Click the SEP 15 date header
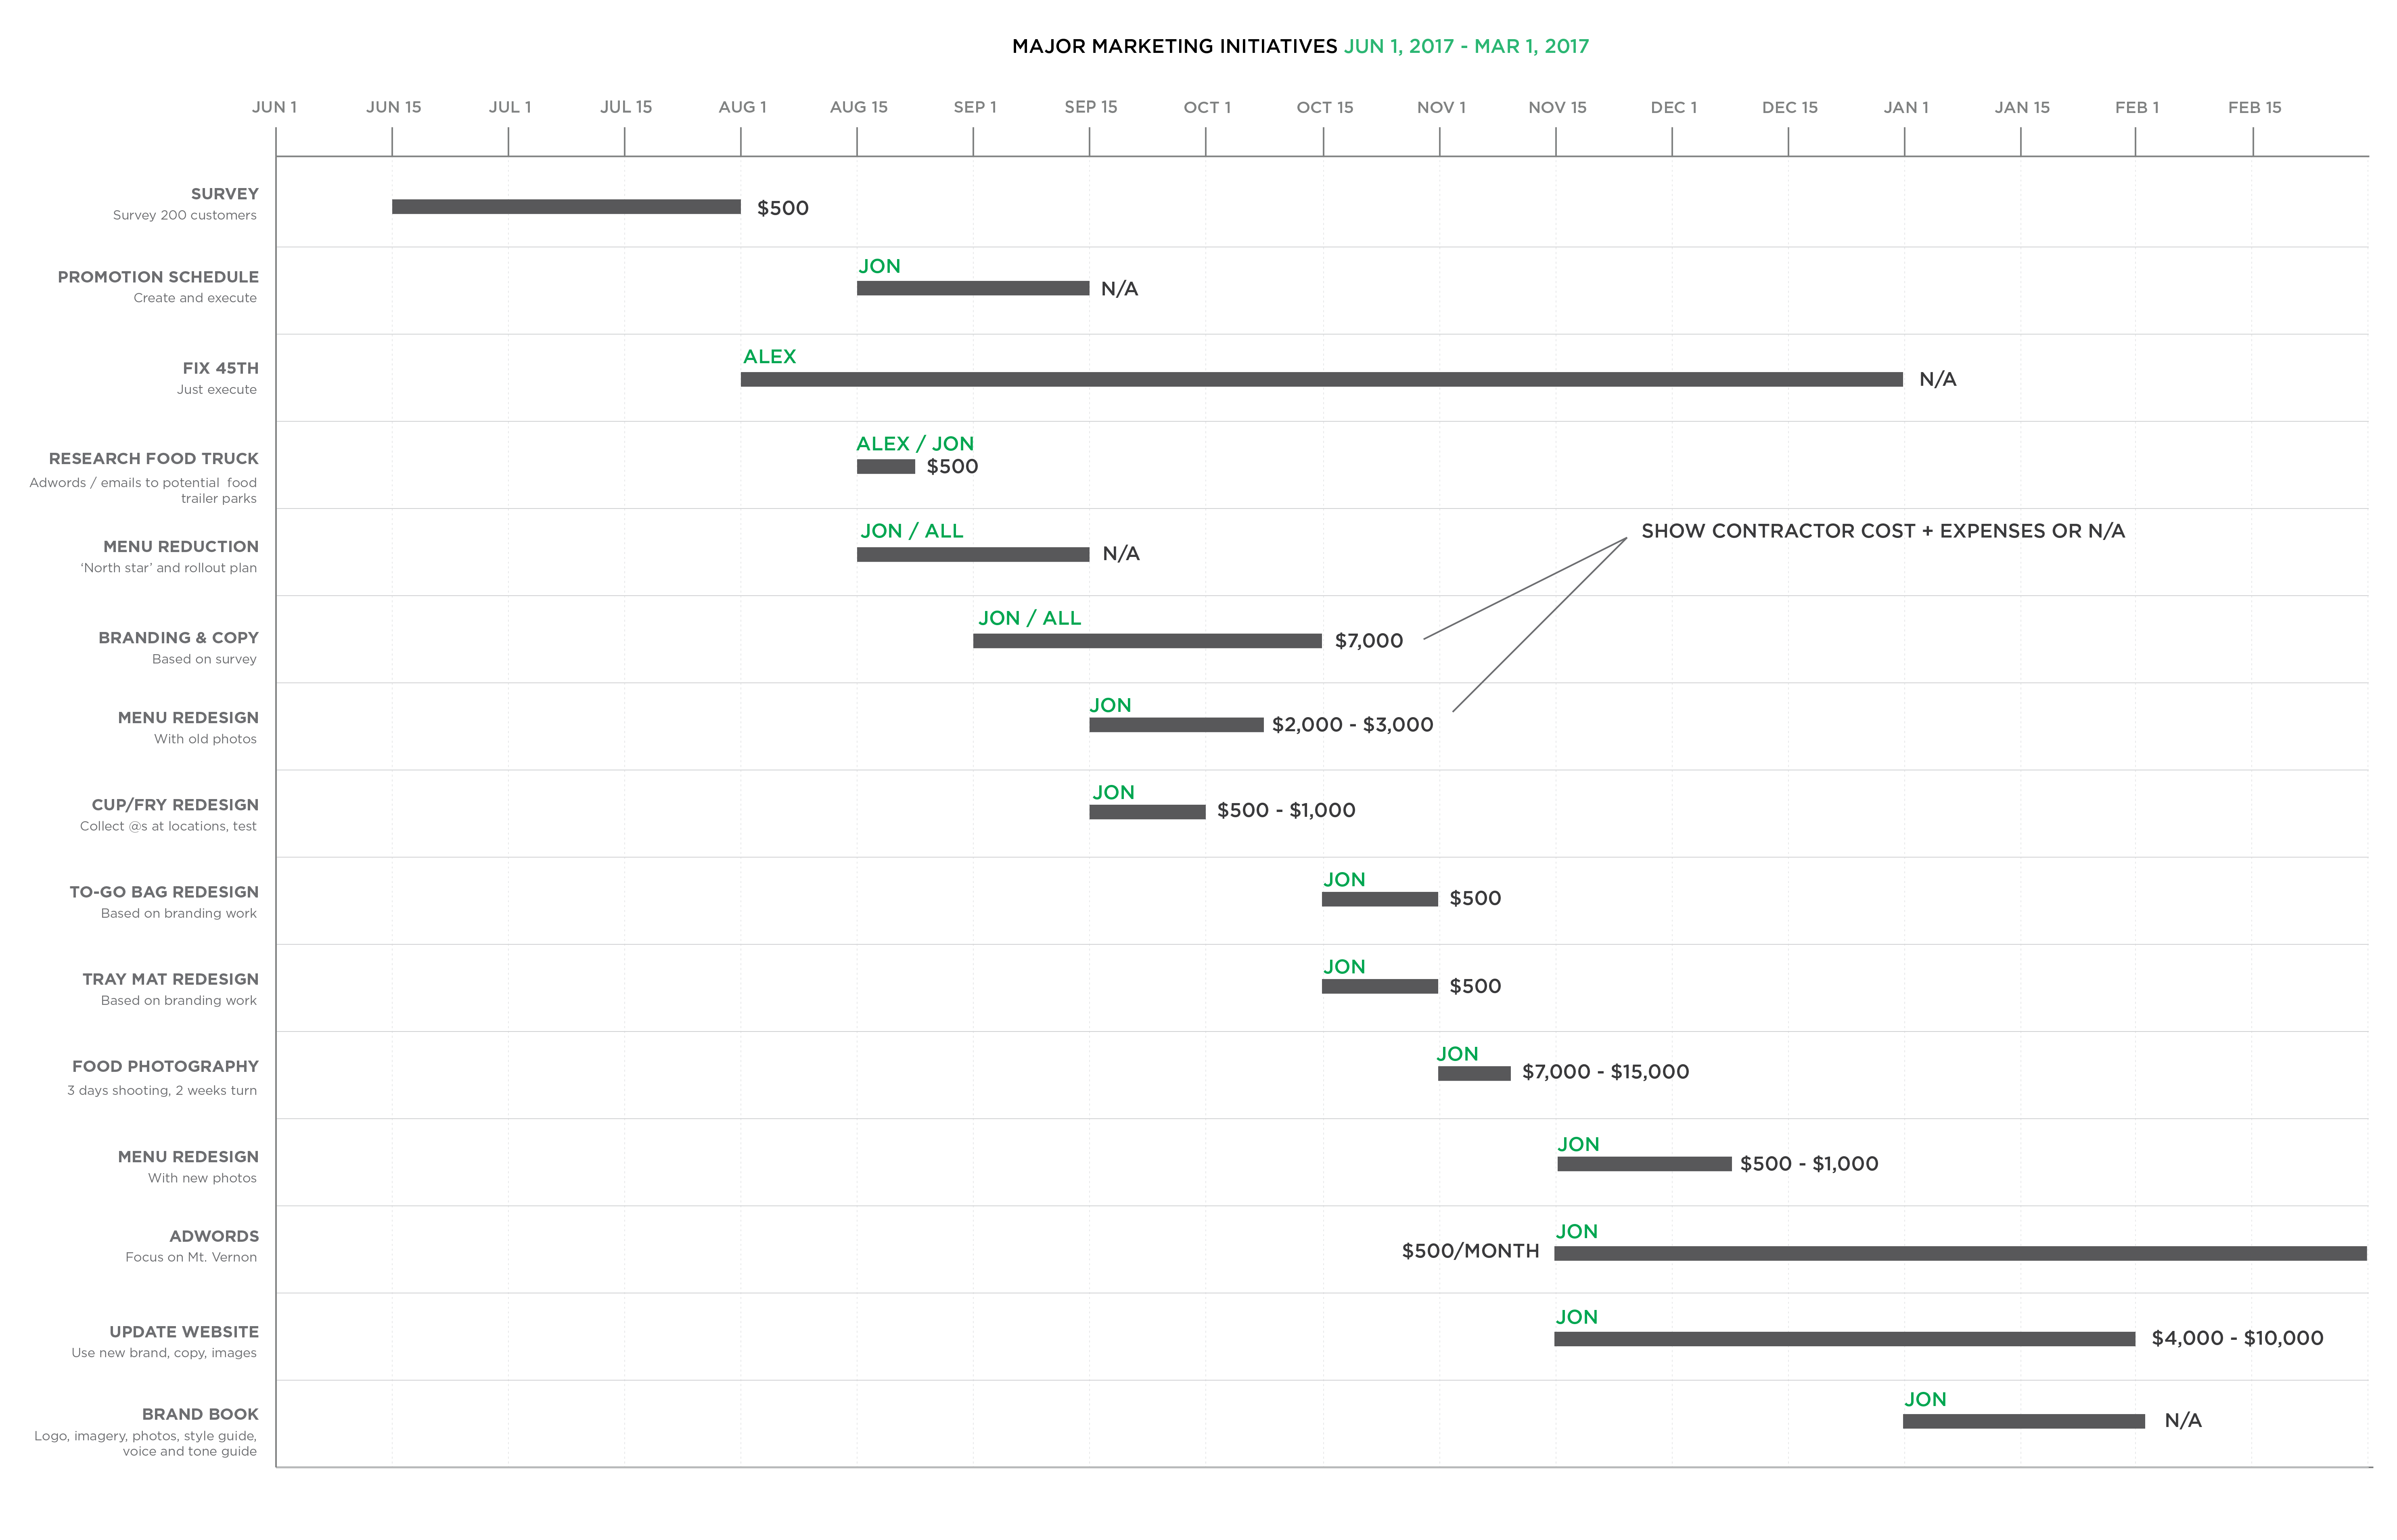This screenshot has width=2397, height=1540. 1091,107
